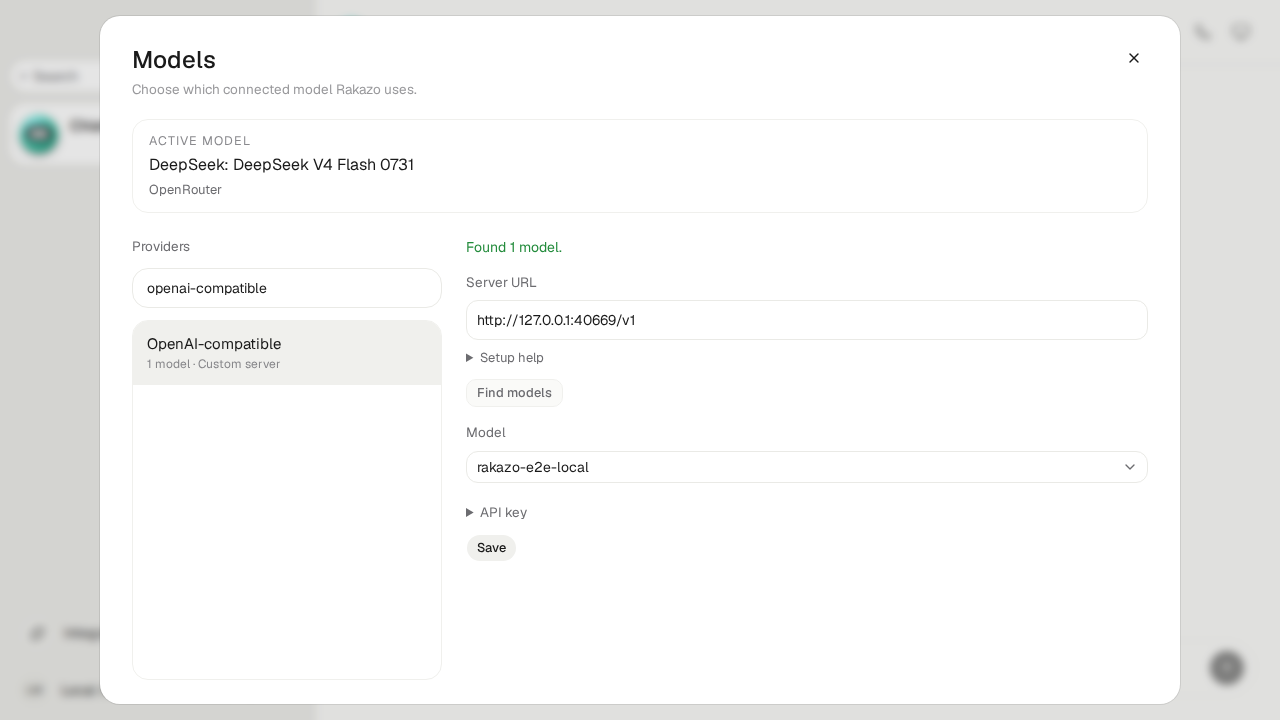
Task: Focus the Providers filter field showing openai-compatible
Action: click(287, 288)
